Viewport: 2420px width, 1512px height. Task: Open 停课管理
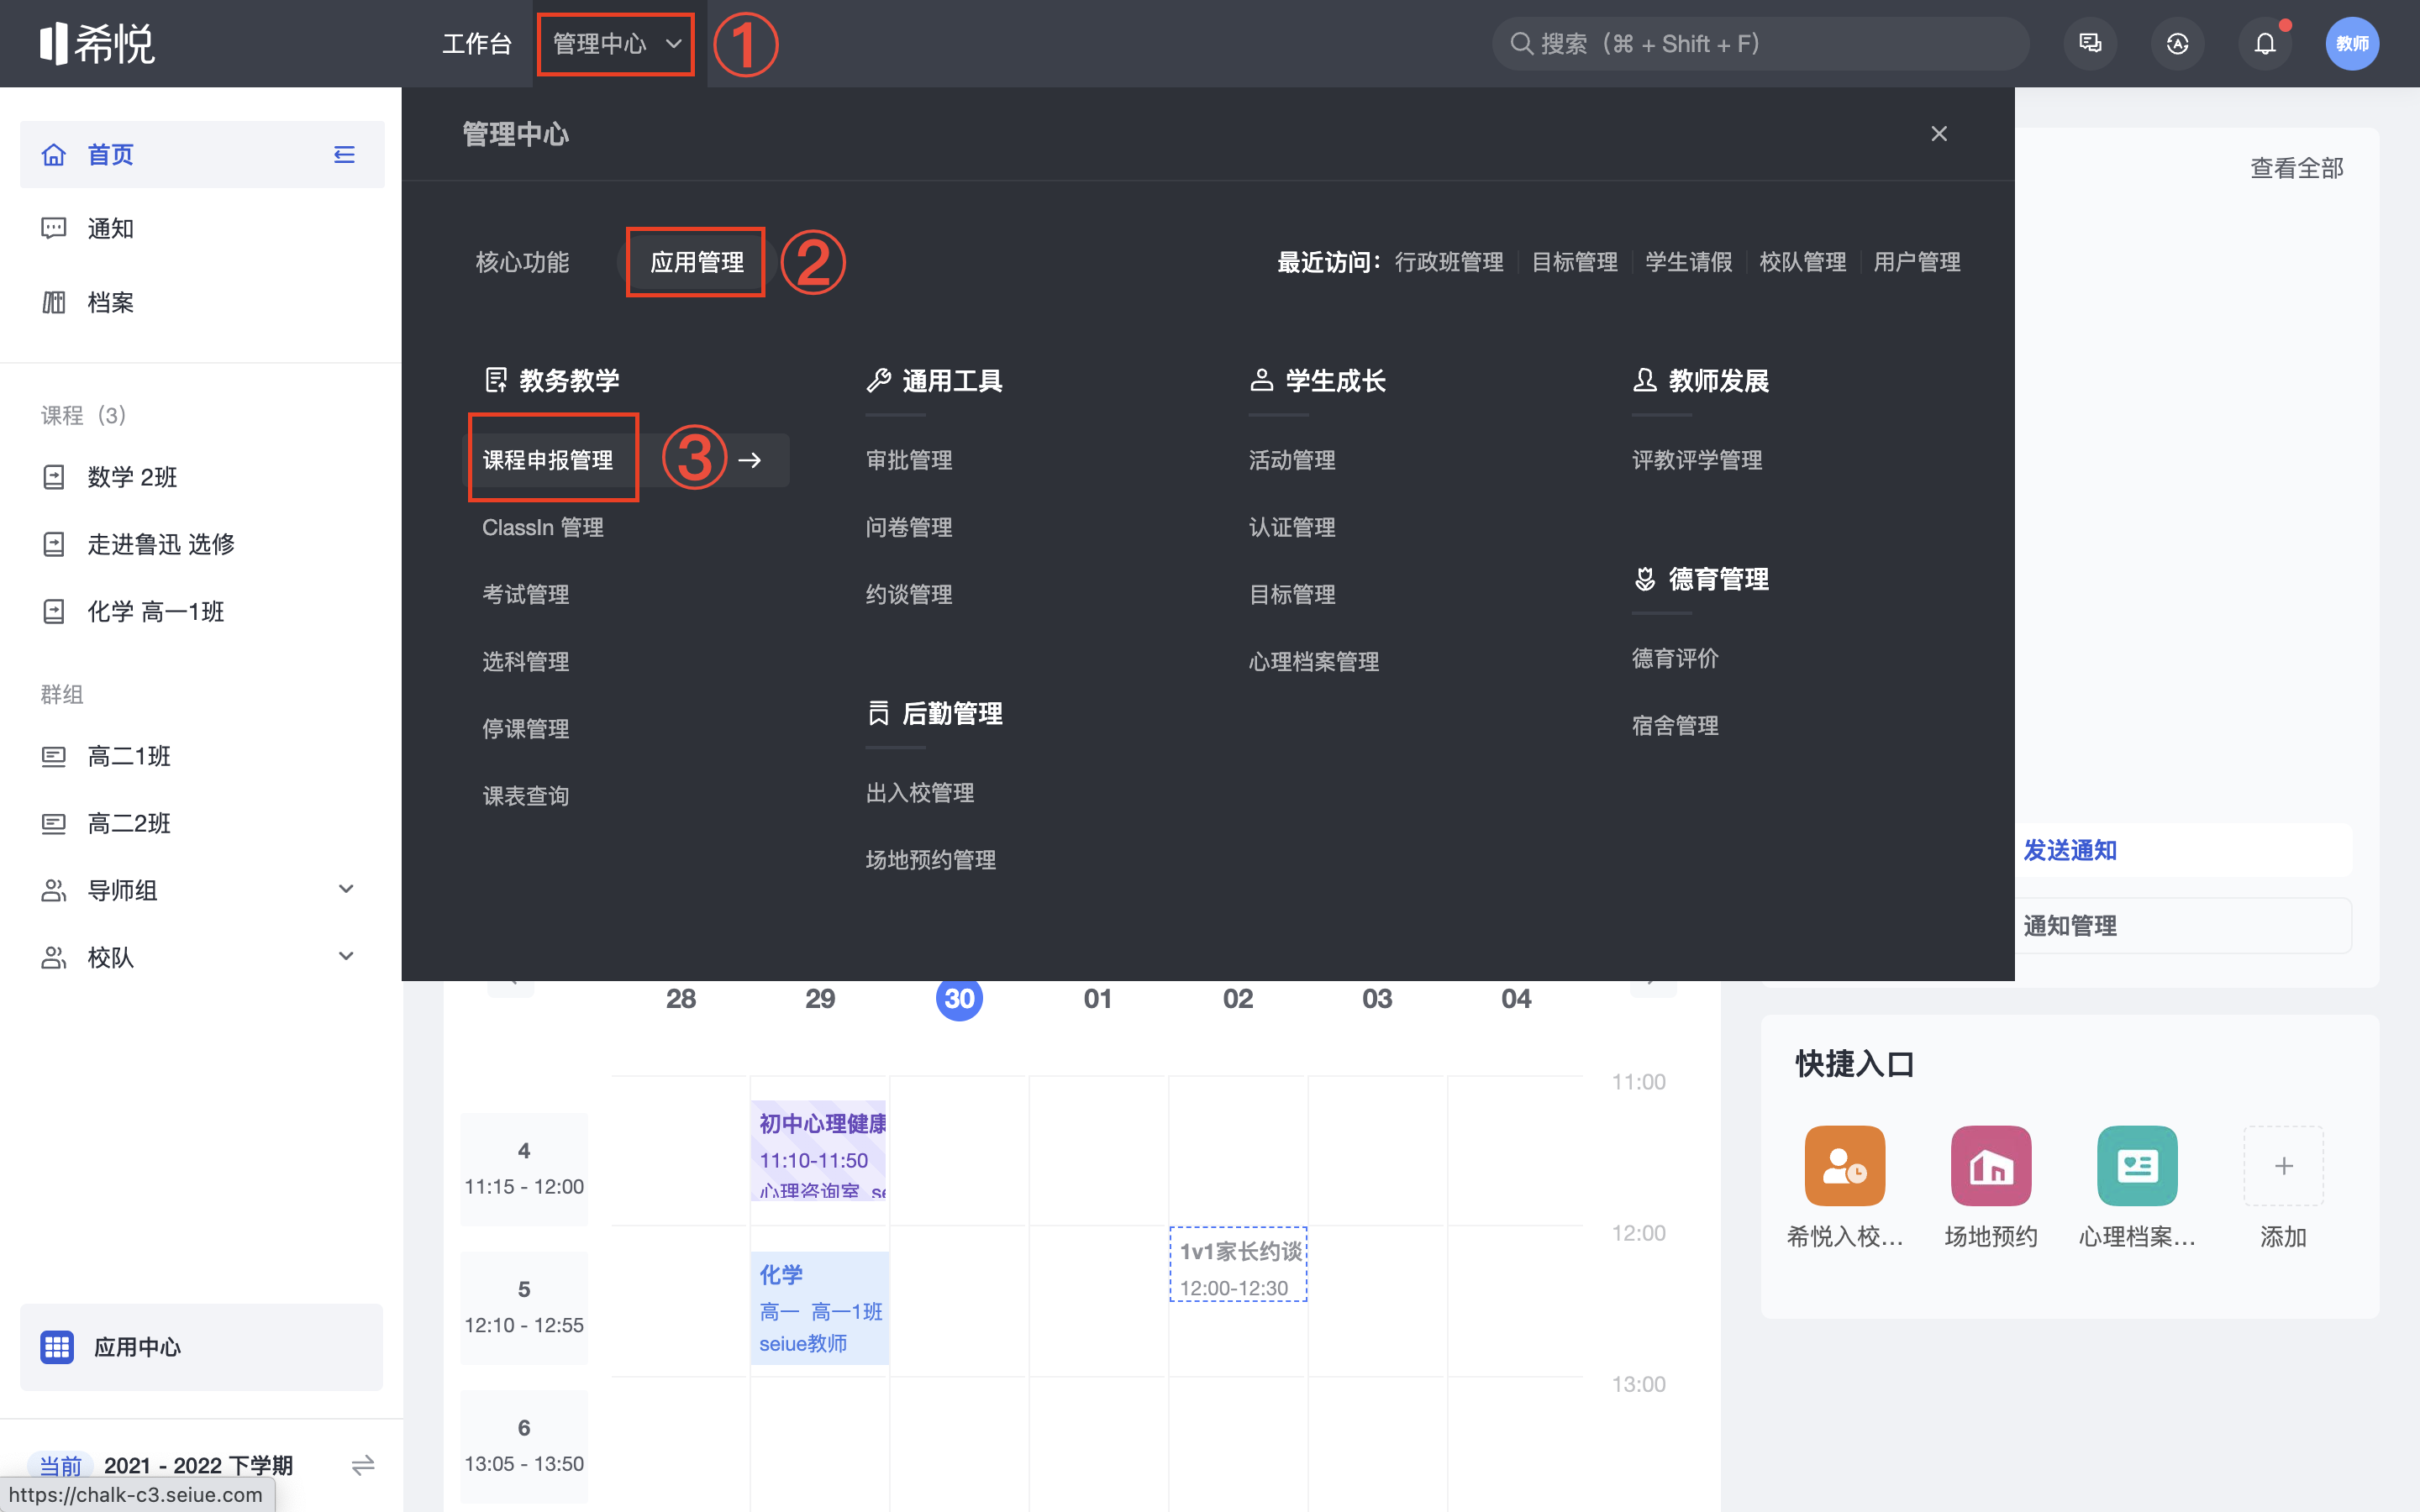coord(526,728)
